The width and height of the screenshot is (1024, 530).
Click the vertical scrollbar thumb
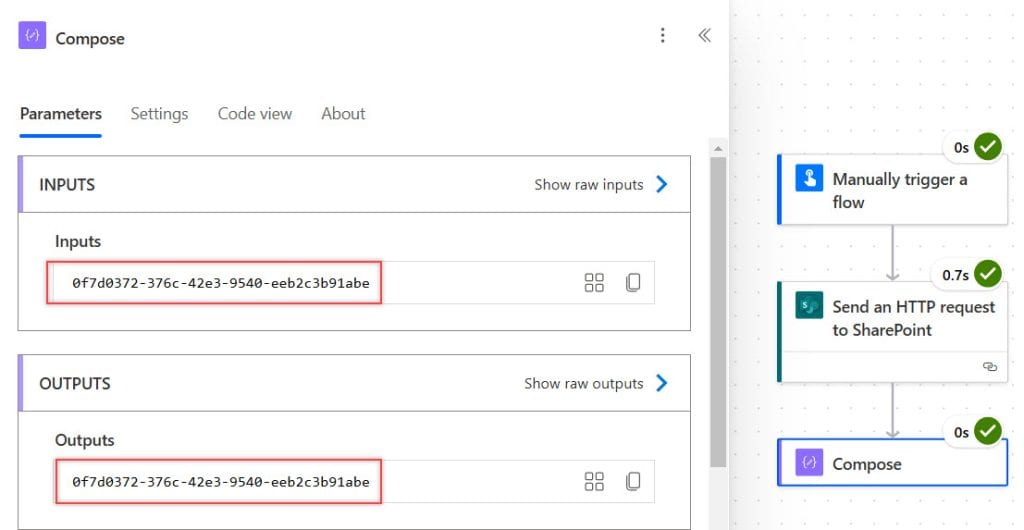718,311
